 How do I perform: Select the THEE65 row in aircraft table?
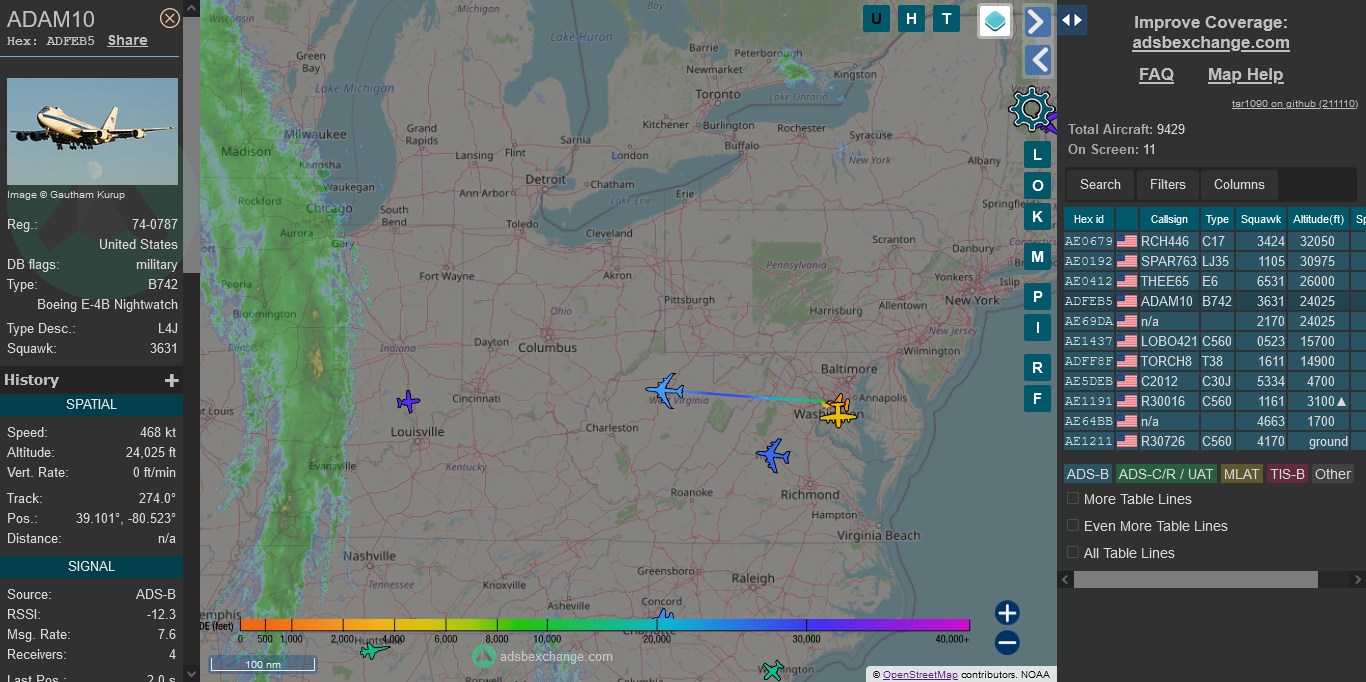pos(1214,281)
